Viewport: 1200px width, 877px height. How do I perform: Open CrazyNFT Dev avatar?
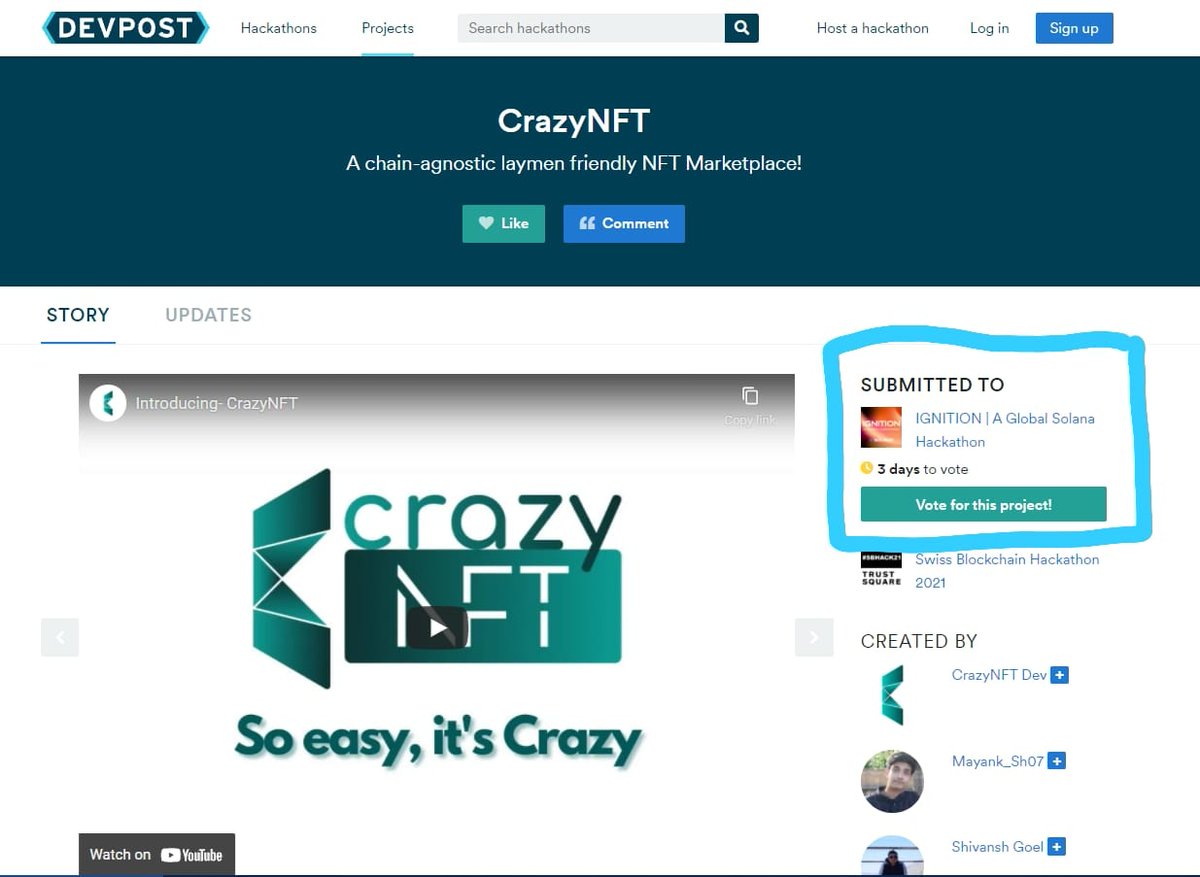pyautogui.click(x=892, y=695)
